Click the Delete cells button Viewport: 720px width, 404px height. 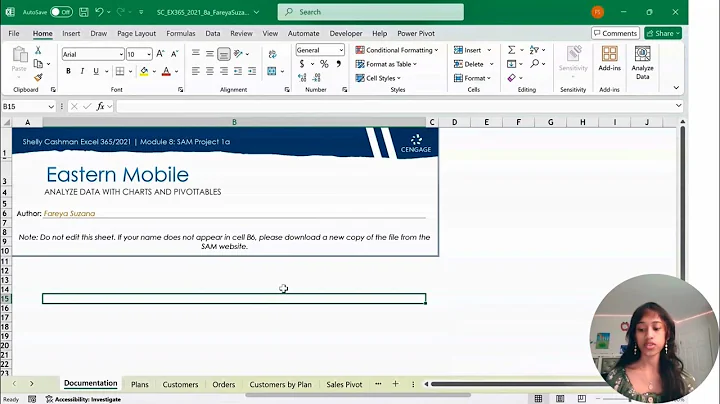tap(473, 64)
